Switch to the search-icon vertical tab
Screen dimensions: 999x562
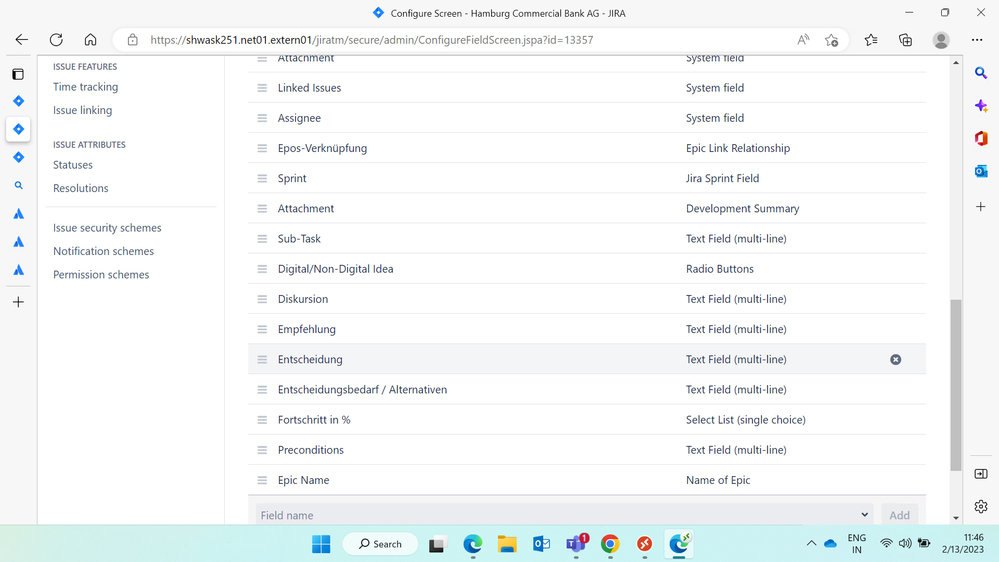click(x=18, y=185)
